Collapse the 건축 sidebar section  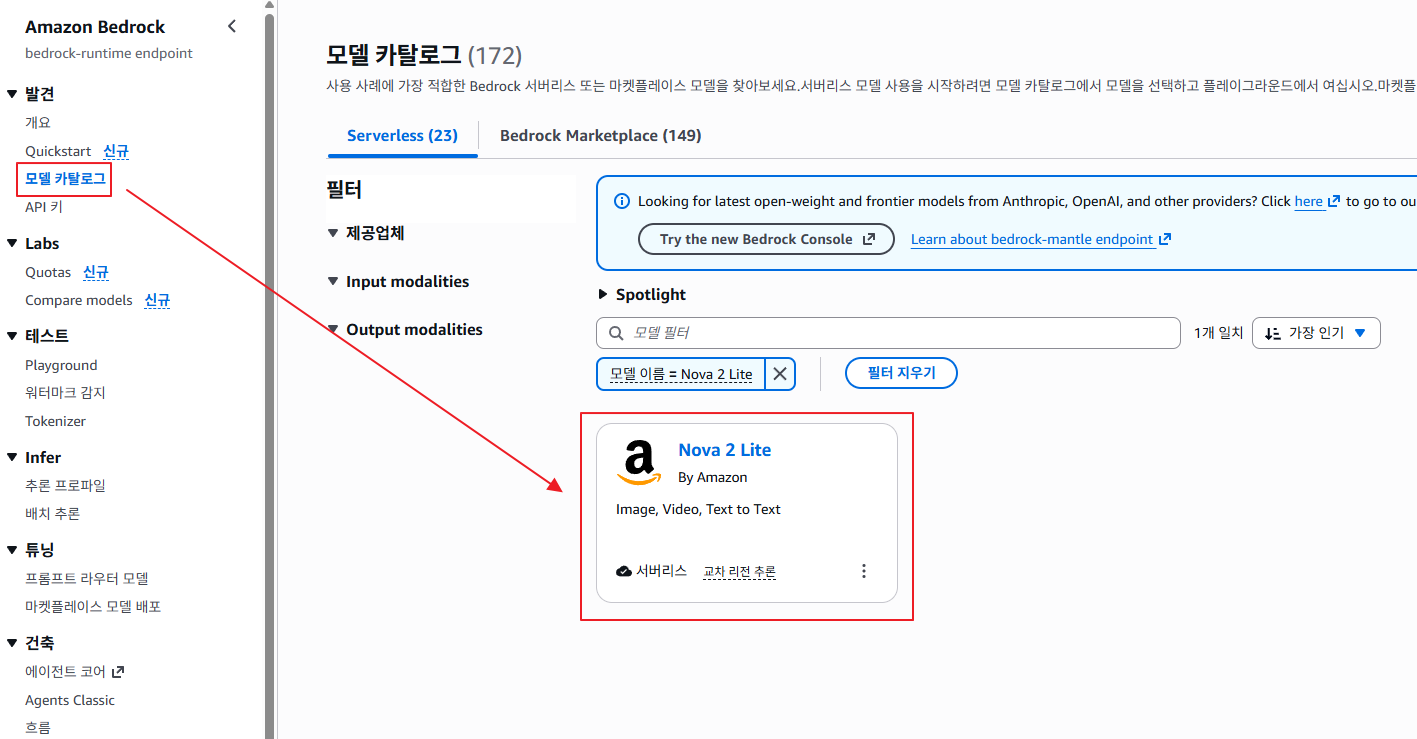13,643
